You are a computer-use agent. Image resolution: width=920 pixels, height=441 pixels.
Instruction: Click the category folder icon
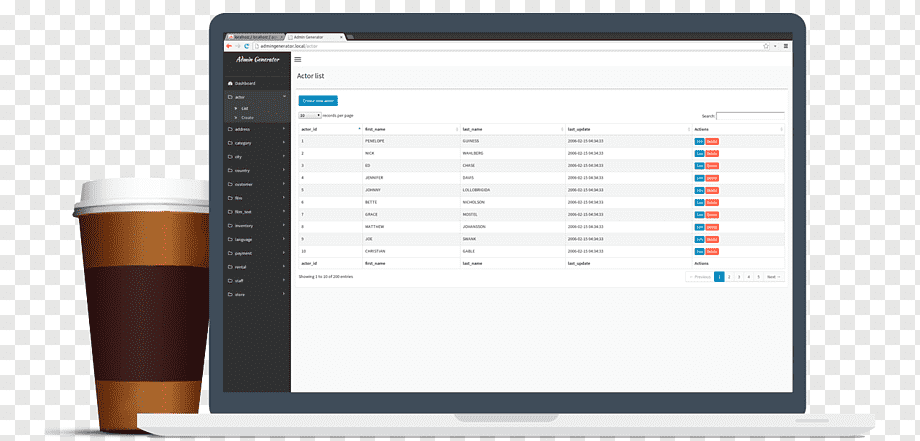click(x=230, y=143)
